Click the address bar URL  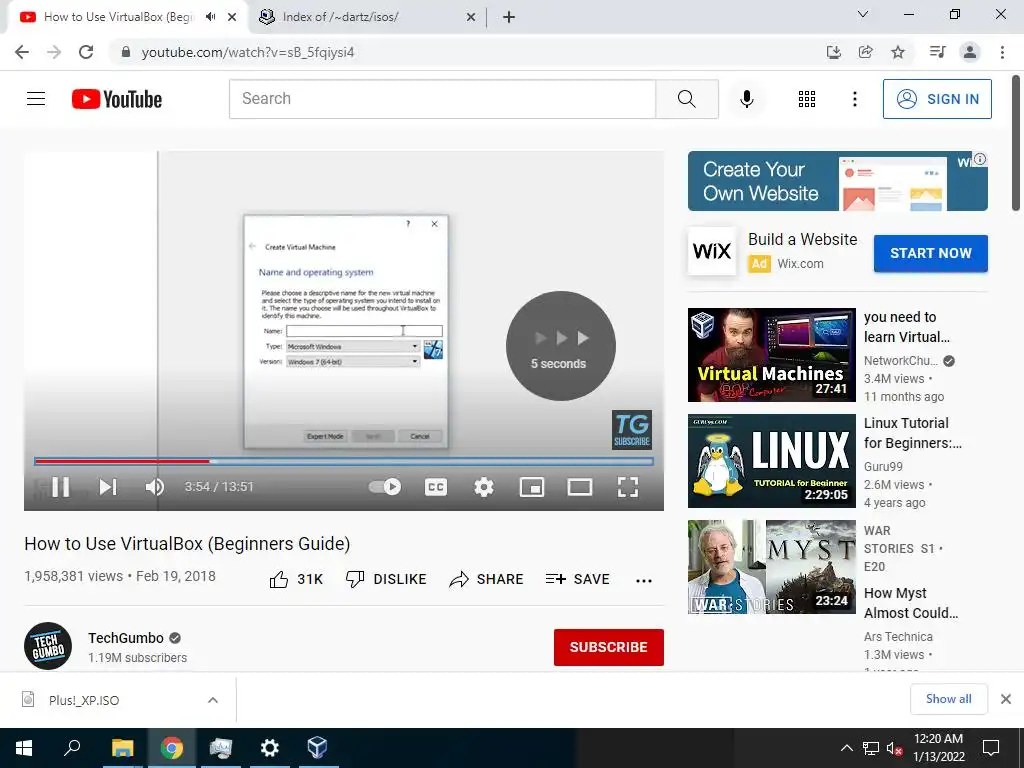248,52
